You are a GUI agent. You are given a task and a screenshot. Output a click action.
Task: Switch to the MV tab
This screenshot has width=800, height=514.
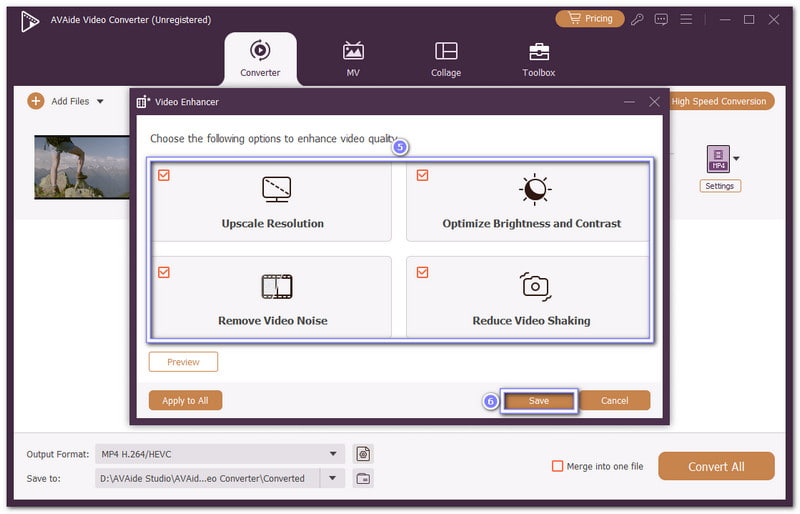pos(353,58)
